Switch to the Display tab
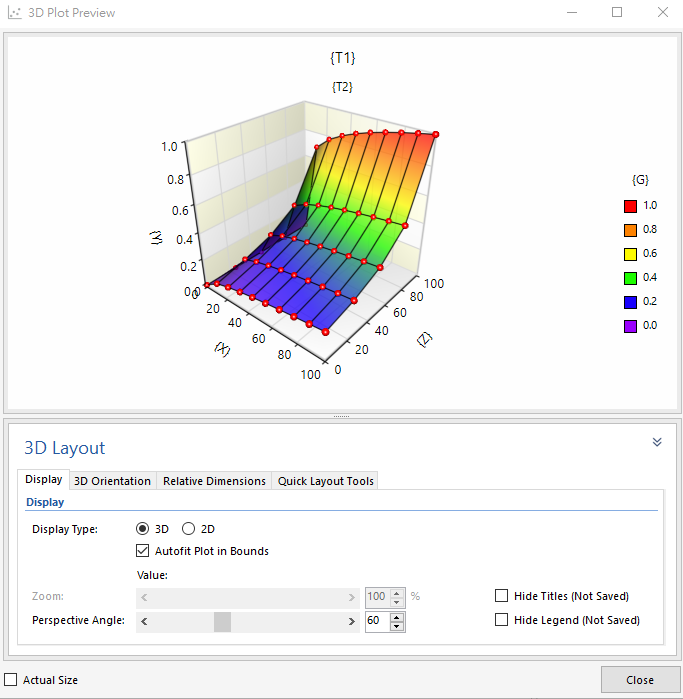 [44, 479]
